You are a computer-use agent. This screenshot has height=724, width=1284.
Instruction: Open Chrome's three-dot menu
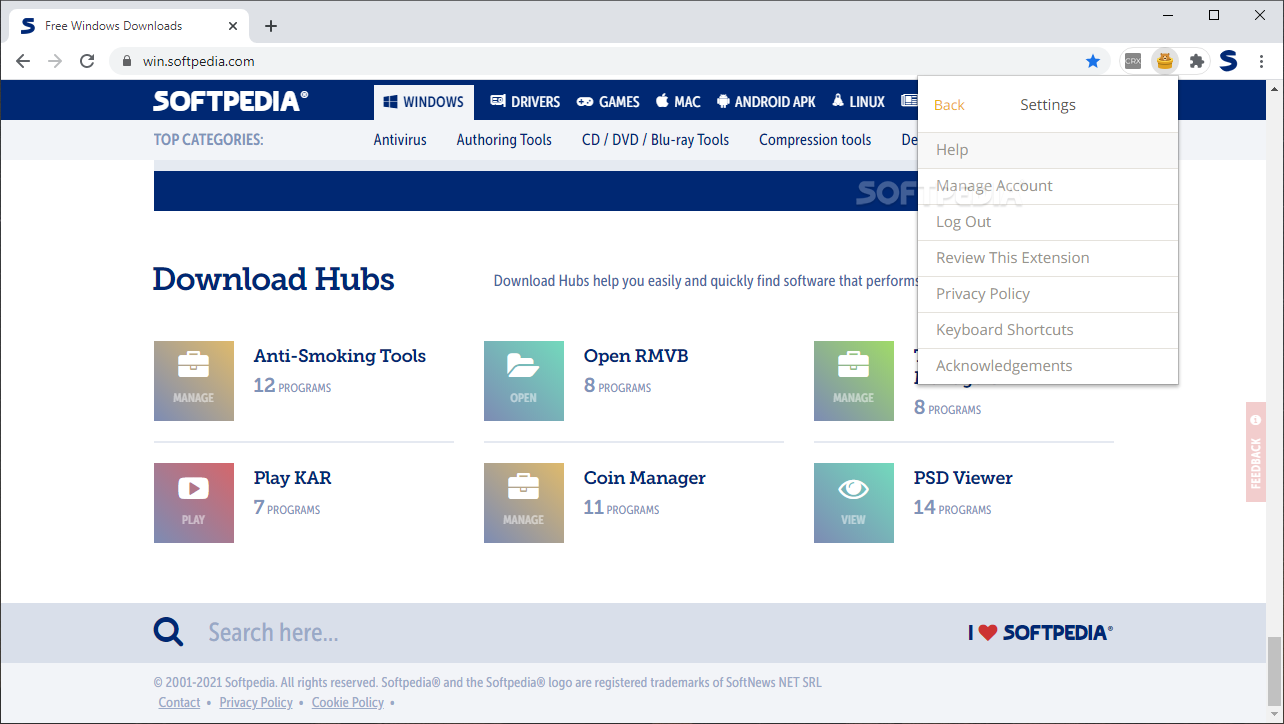tap(1262, 61)
